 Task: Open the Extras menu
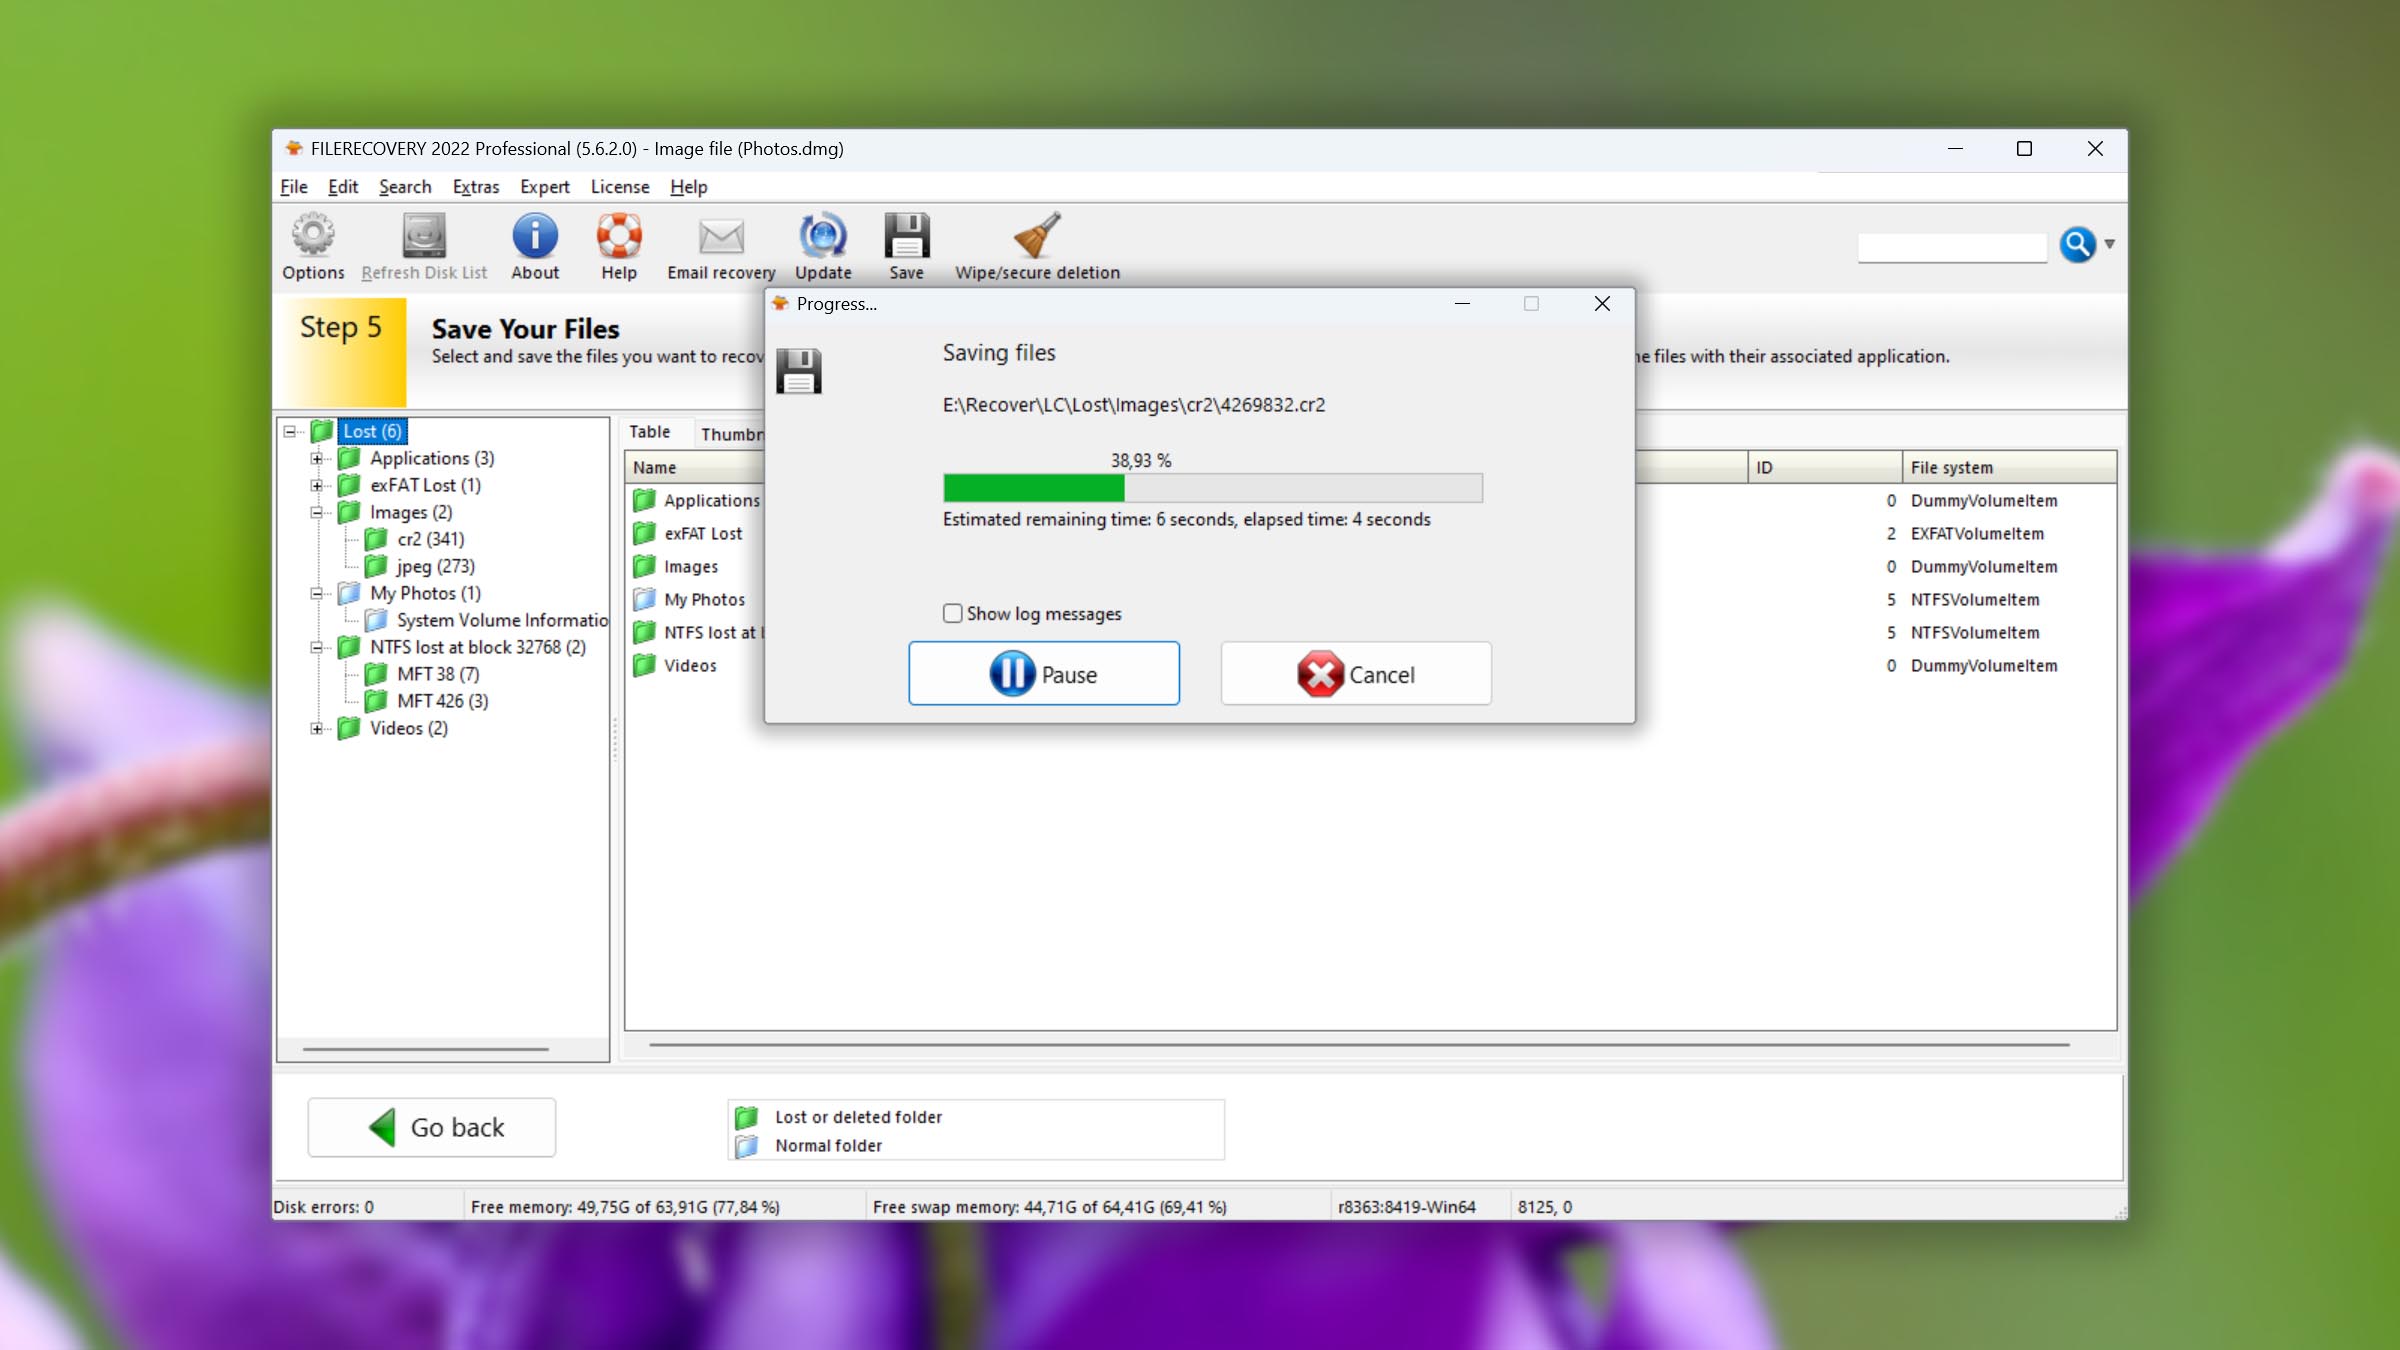pos(475,187)
